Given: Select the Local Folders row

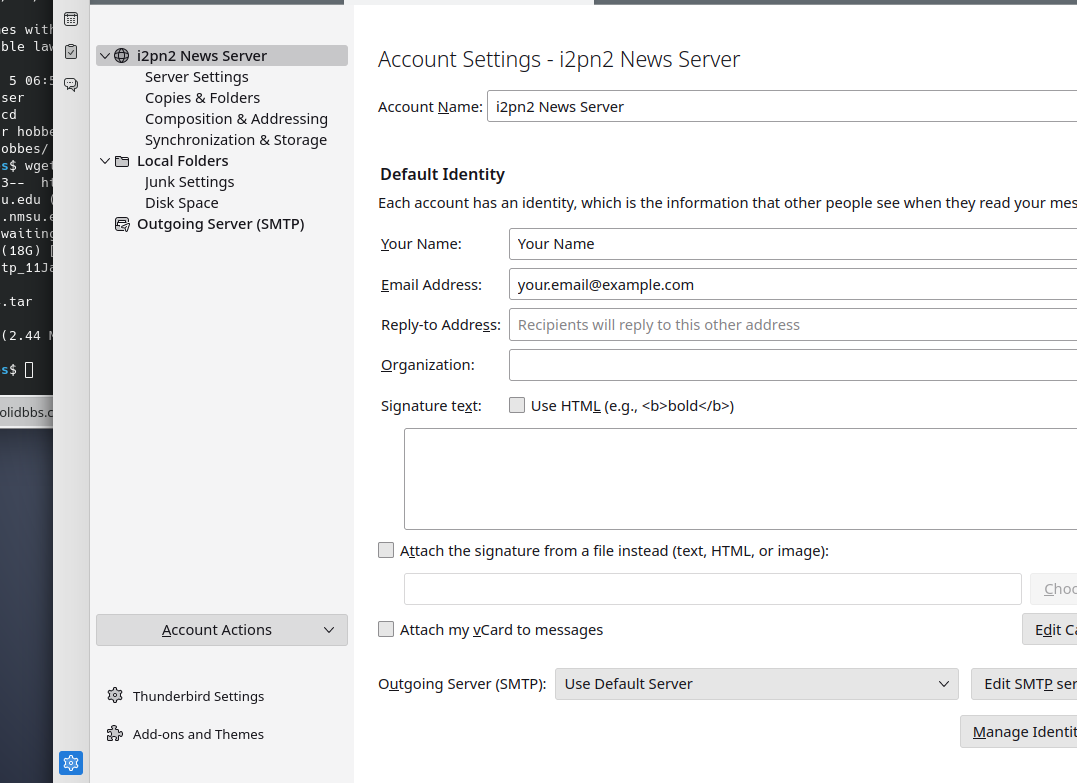Looking at the screenshot, I should click(x=222, y=161).
